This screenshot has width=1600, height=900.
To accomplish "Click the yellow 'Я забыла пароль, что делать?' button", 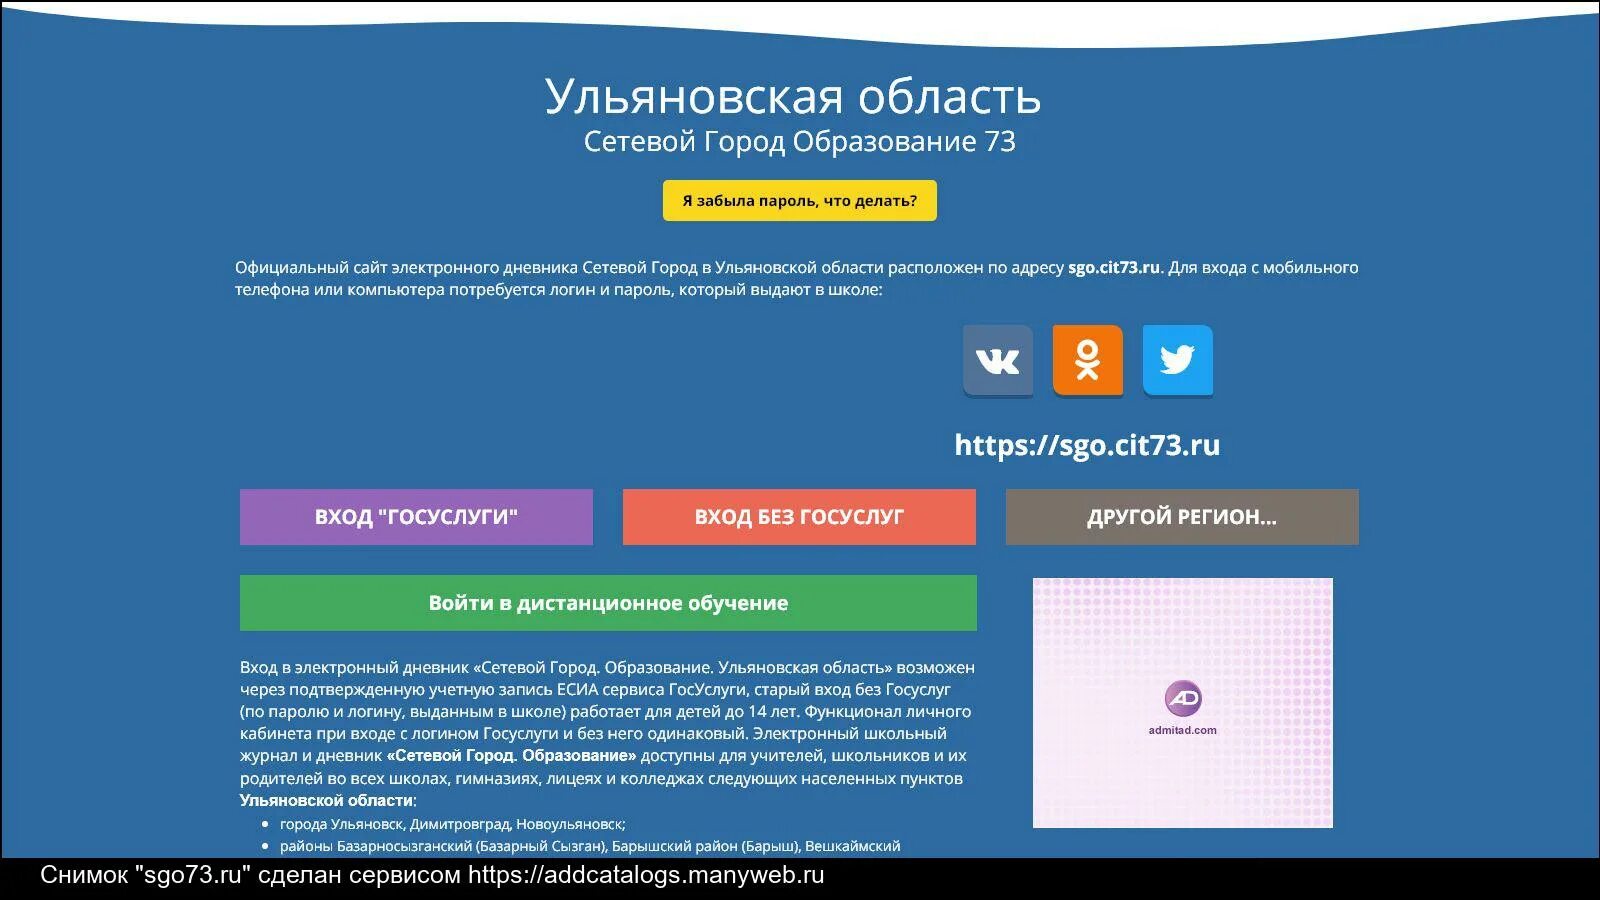I will 800,201.
